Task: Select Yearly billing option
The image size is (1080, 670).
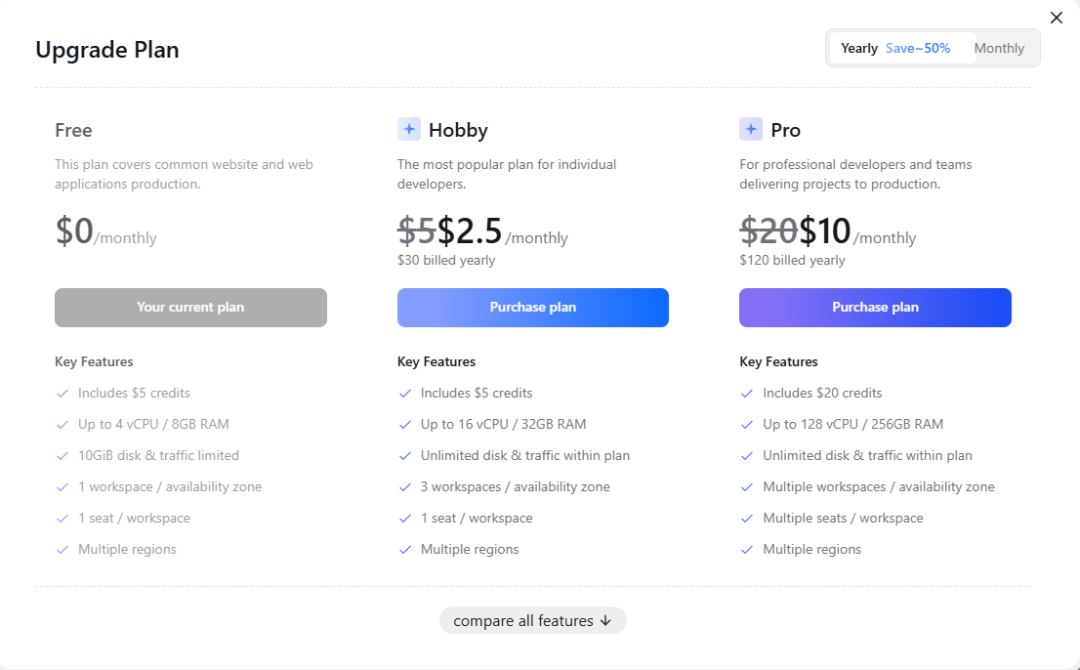Action: point(859,48)
